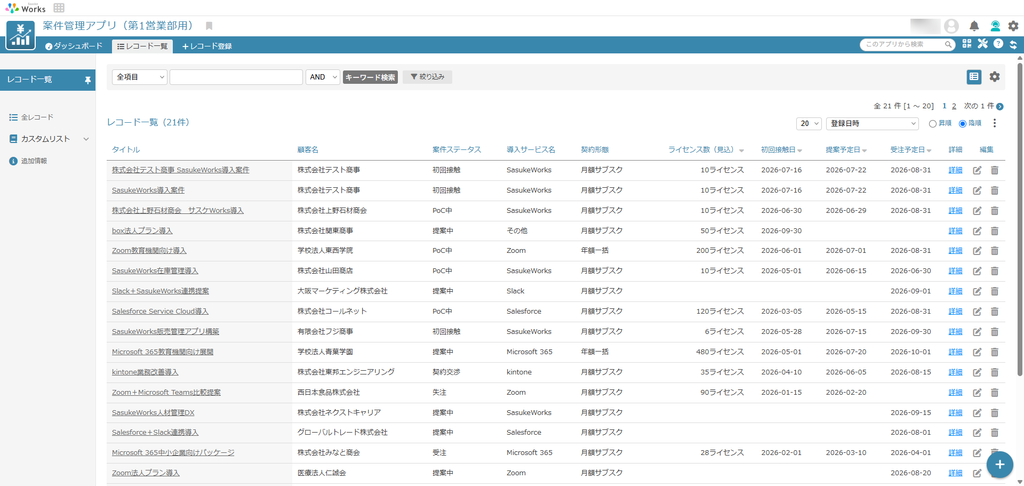This screenshot has width=1024, height=486.
Task: Pin the レコード一覧 sidebar
Action: point(88,80)
